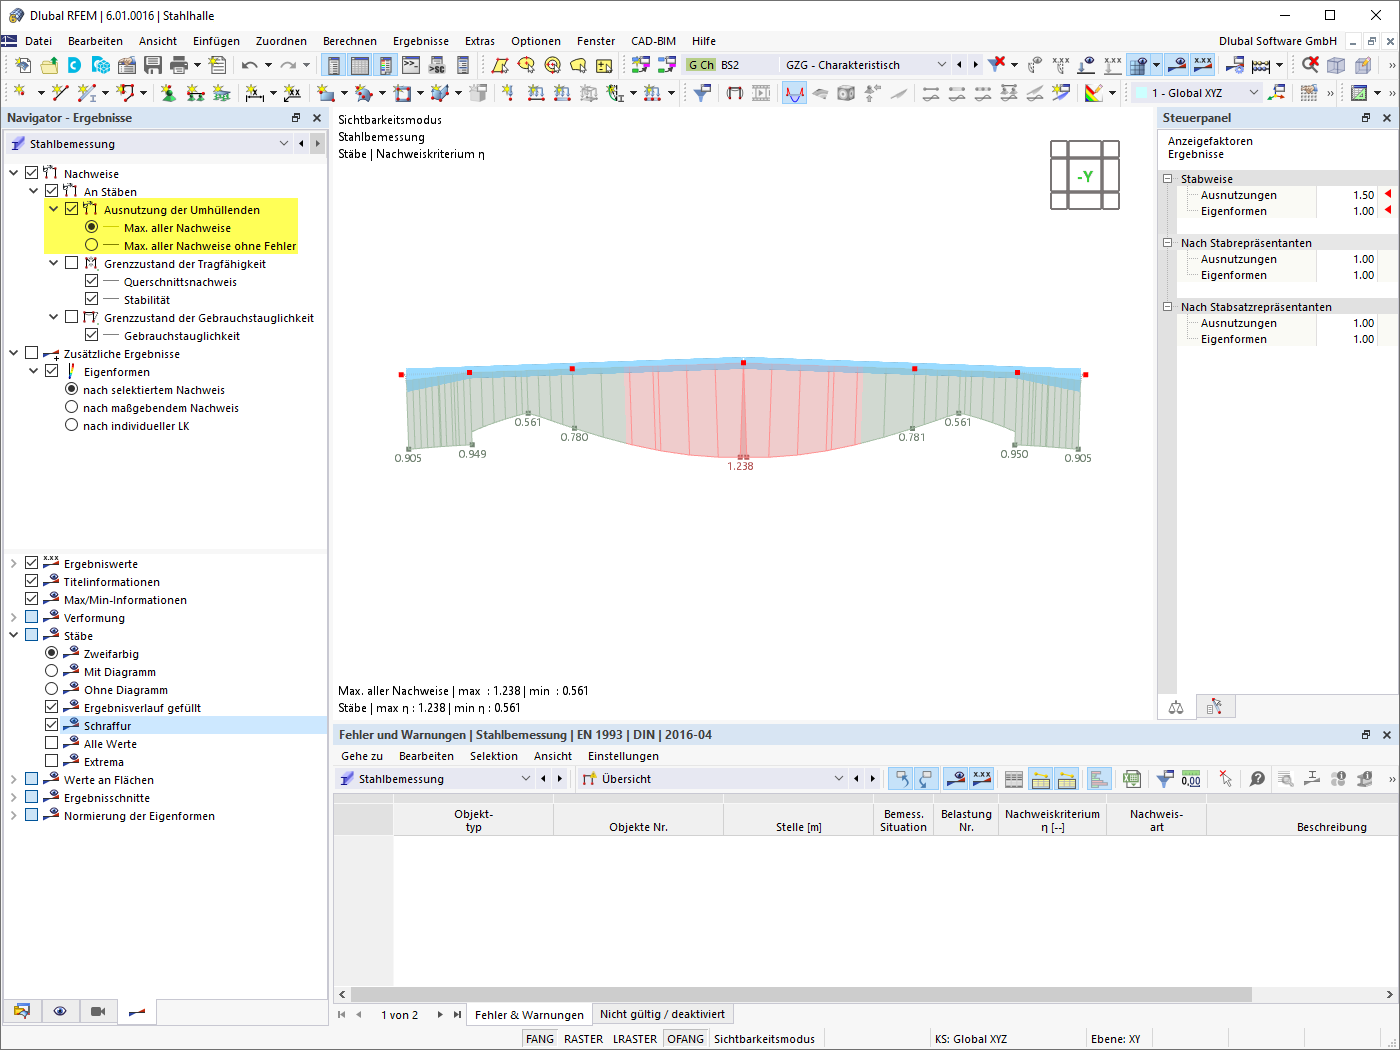The width and height of the screenshot is (1400, 1050).
Task: Open the '1 - Global XYZ' coordinate system dropdown
Action: pyautogui.click(x=1254, y=93)
